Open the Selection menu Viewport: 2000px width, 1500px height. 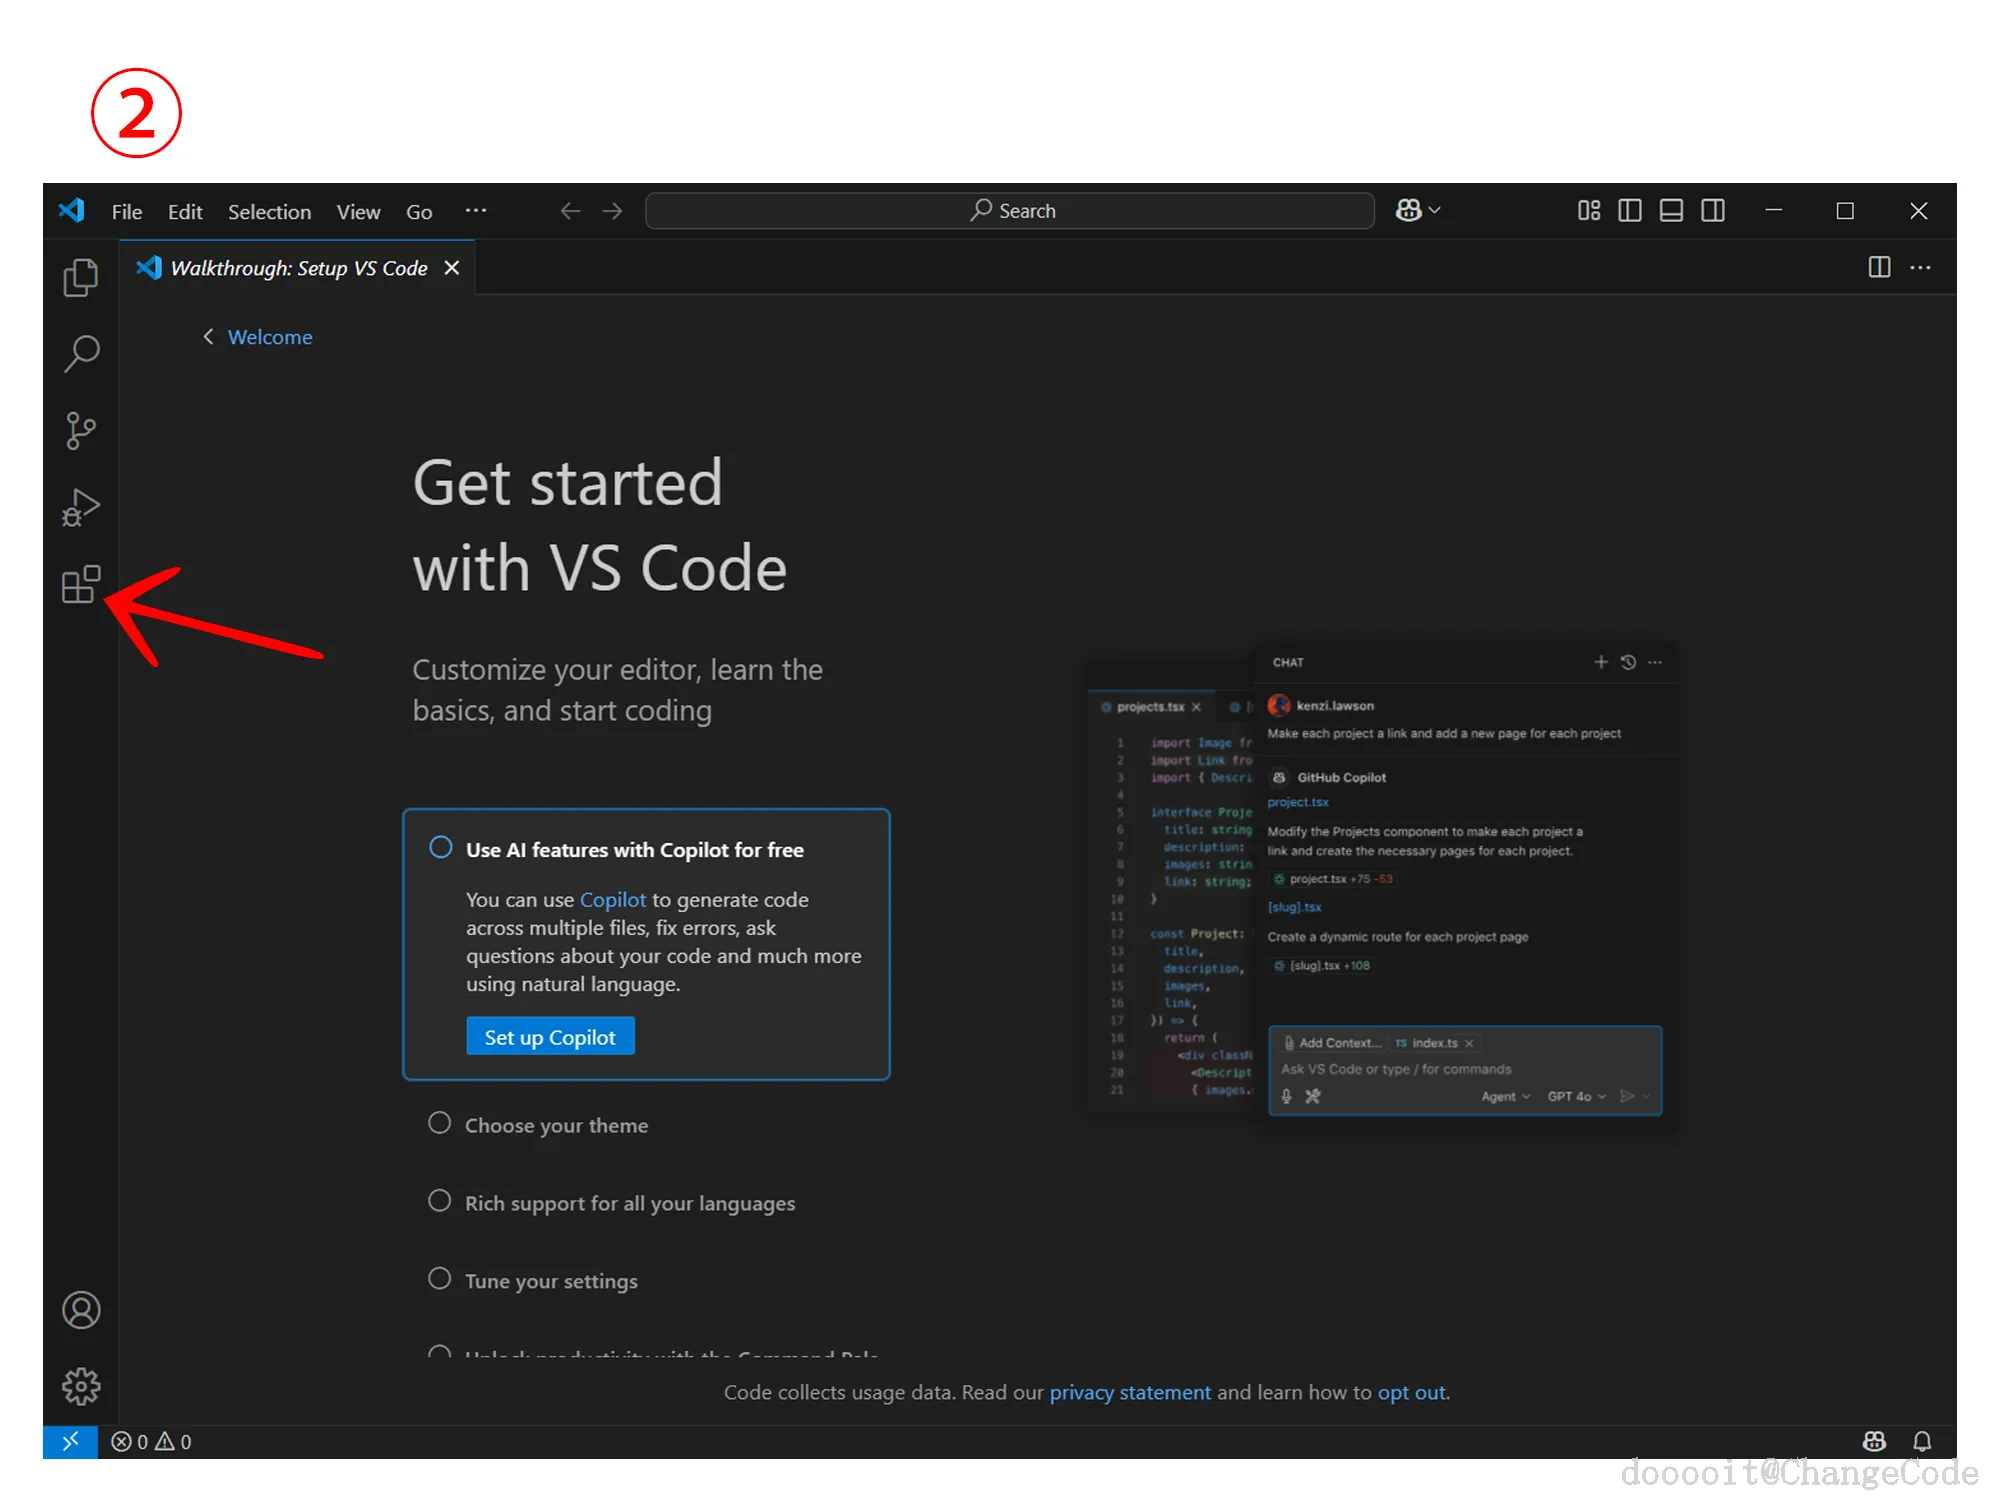coord(269,212)
